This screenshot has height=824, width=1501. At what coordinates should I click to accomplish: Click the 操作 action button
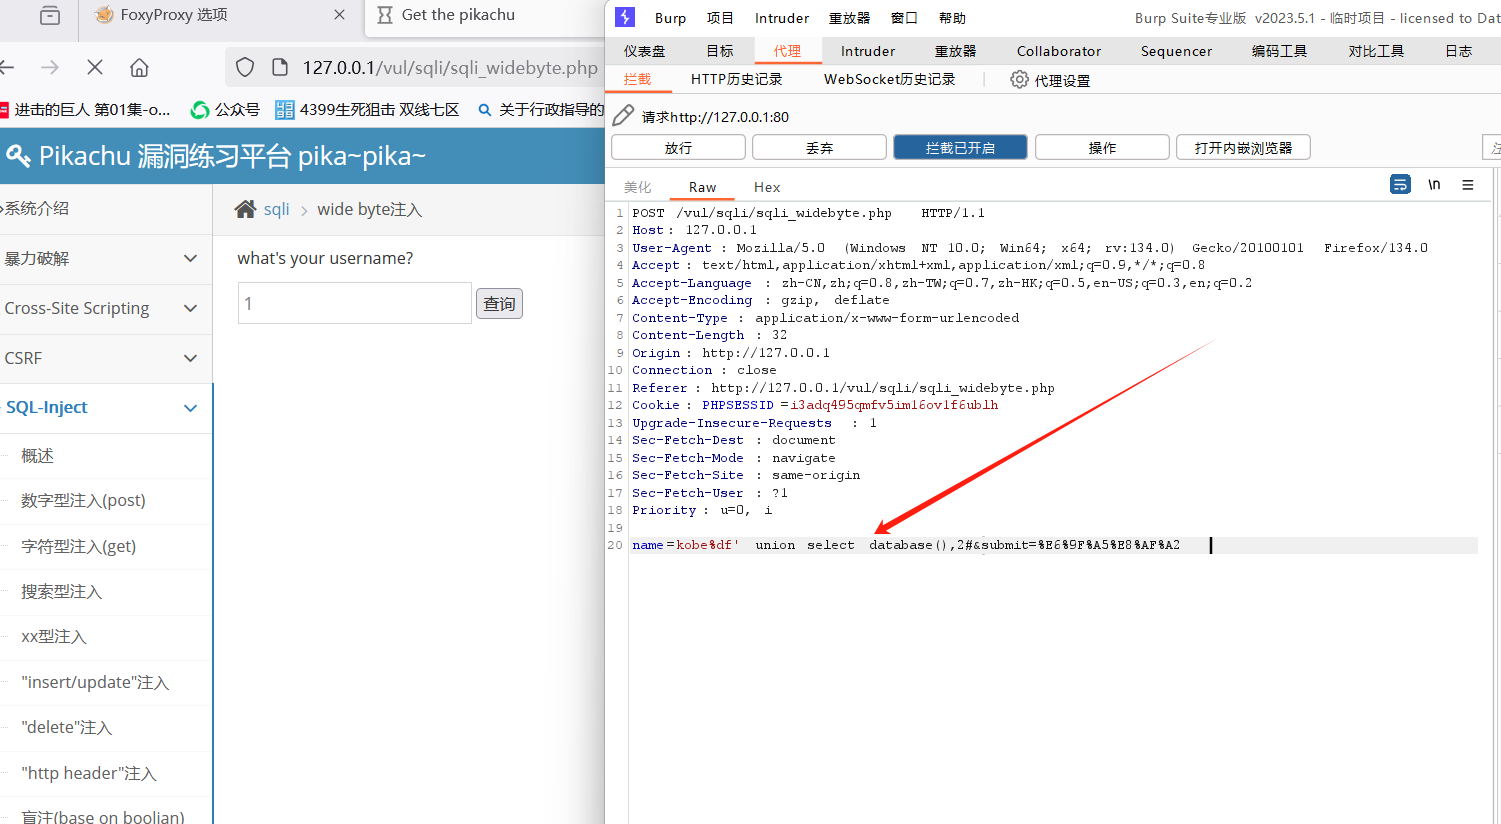[1102, 147]
